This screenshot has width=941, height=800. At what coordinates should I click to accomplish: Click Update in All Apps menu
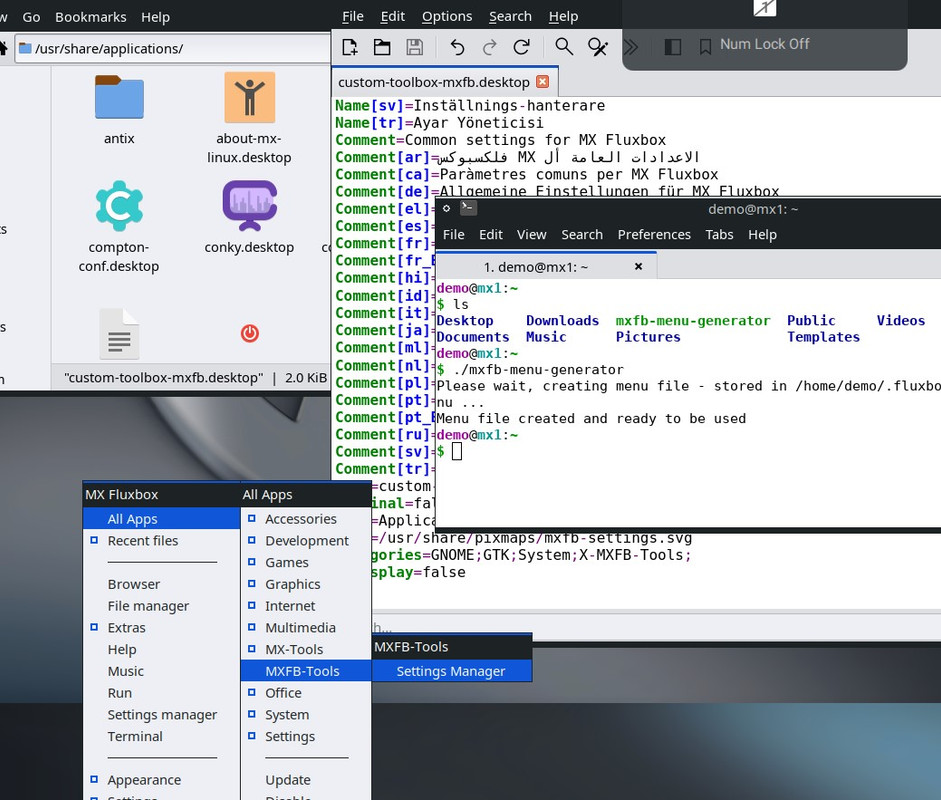coord(306,780)
